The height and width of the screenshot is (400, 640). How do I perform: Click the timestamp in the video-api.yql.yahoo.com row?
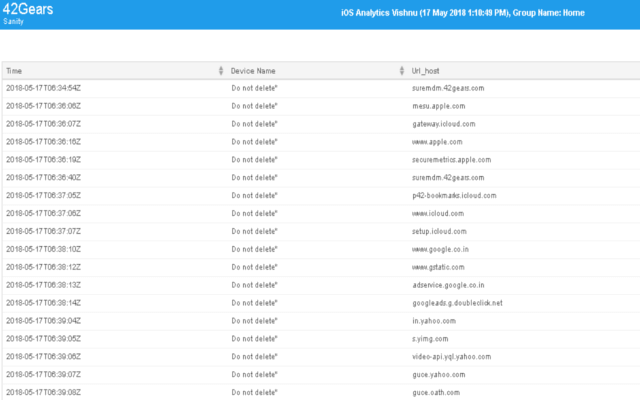pyautogui.click(x=43, y=357)
